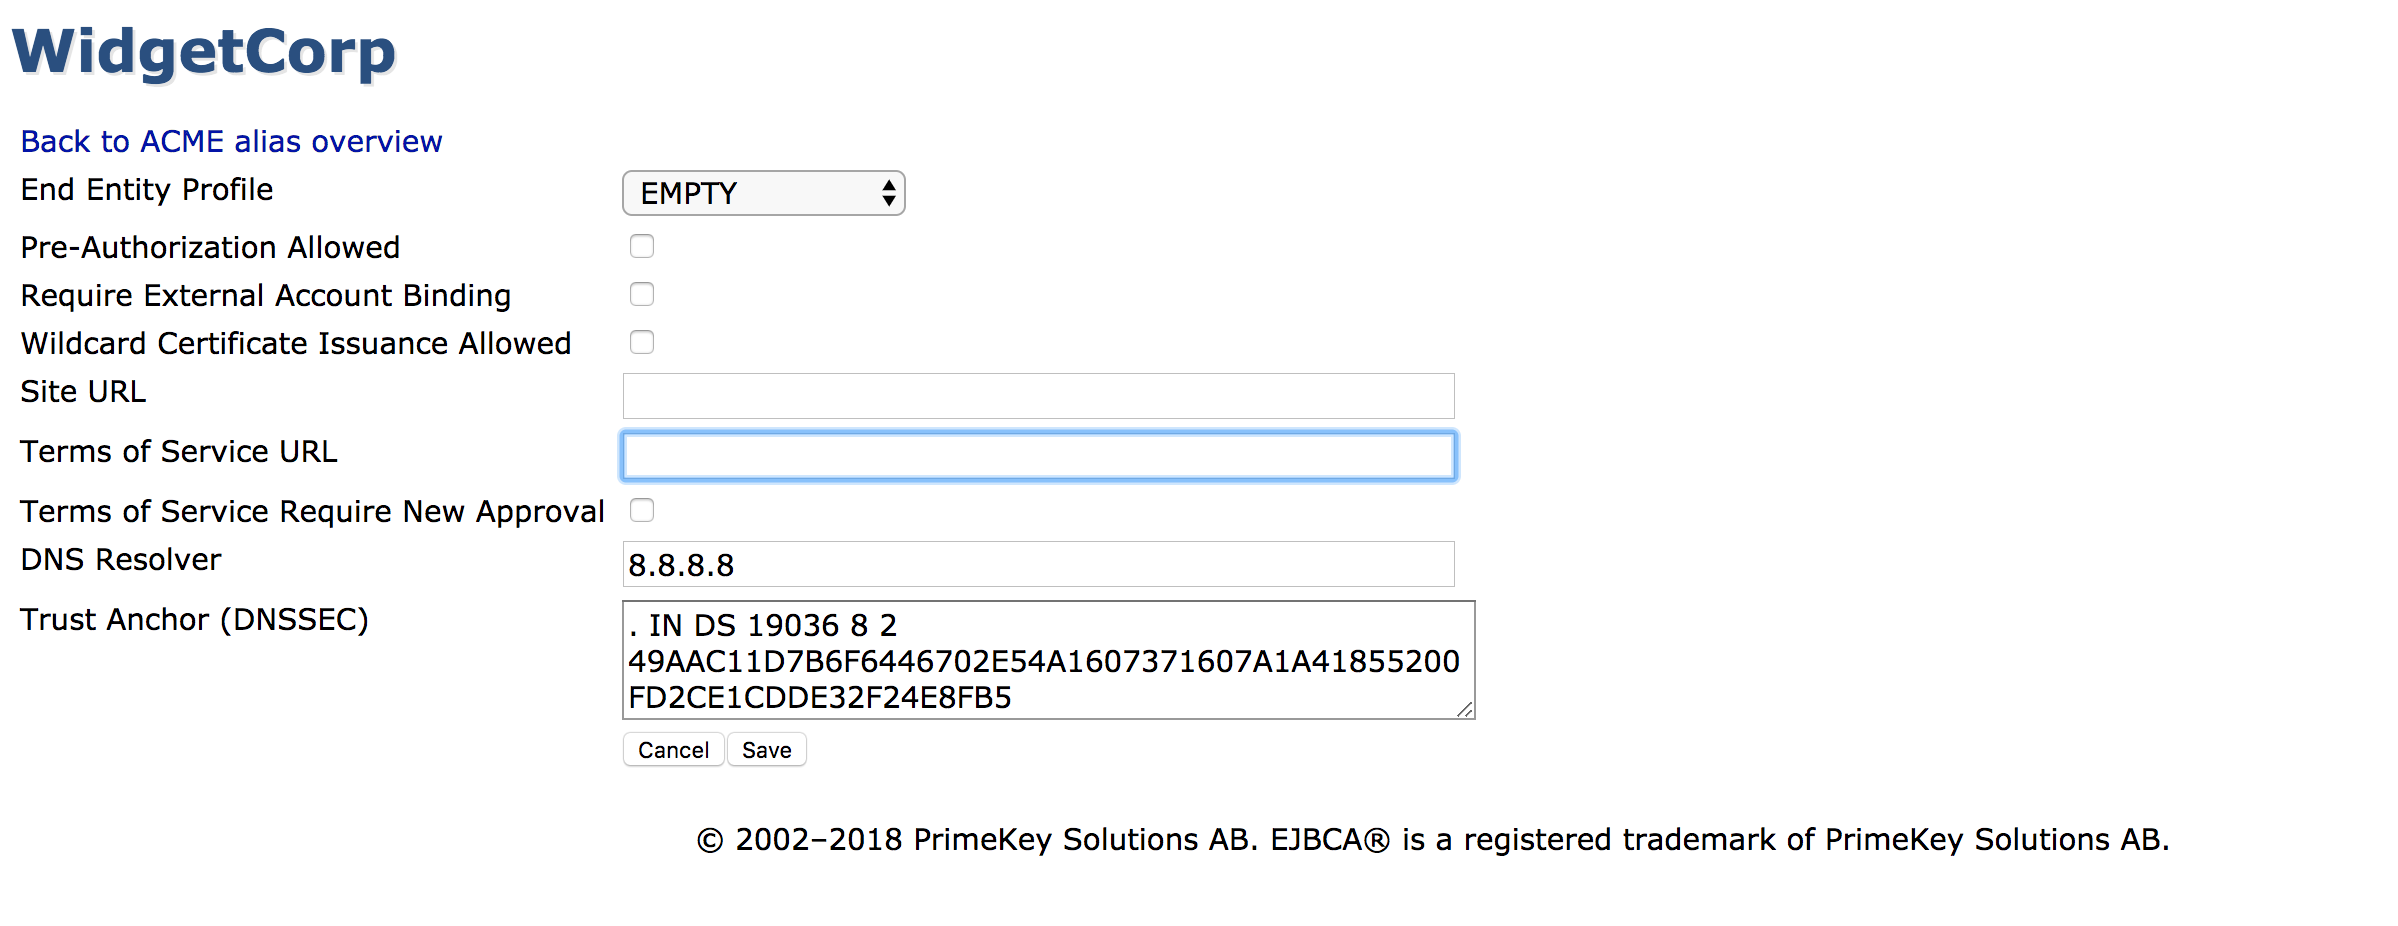Enable Wildcard Certificate Issuance Allowed checkbox

coord(642,342)
